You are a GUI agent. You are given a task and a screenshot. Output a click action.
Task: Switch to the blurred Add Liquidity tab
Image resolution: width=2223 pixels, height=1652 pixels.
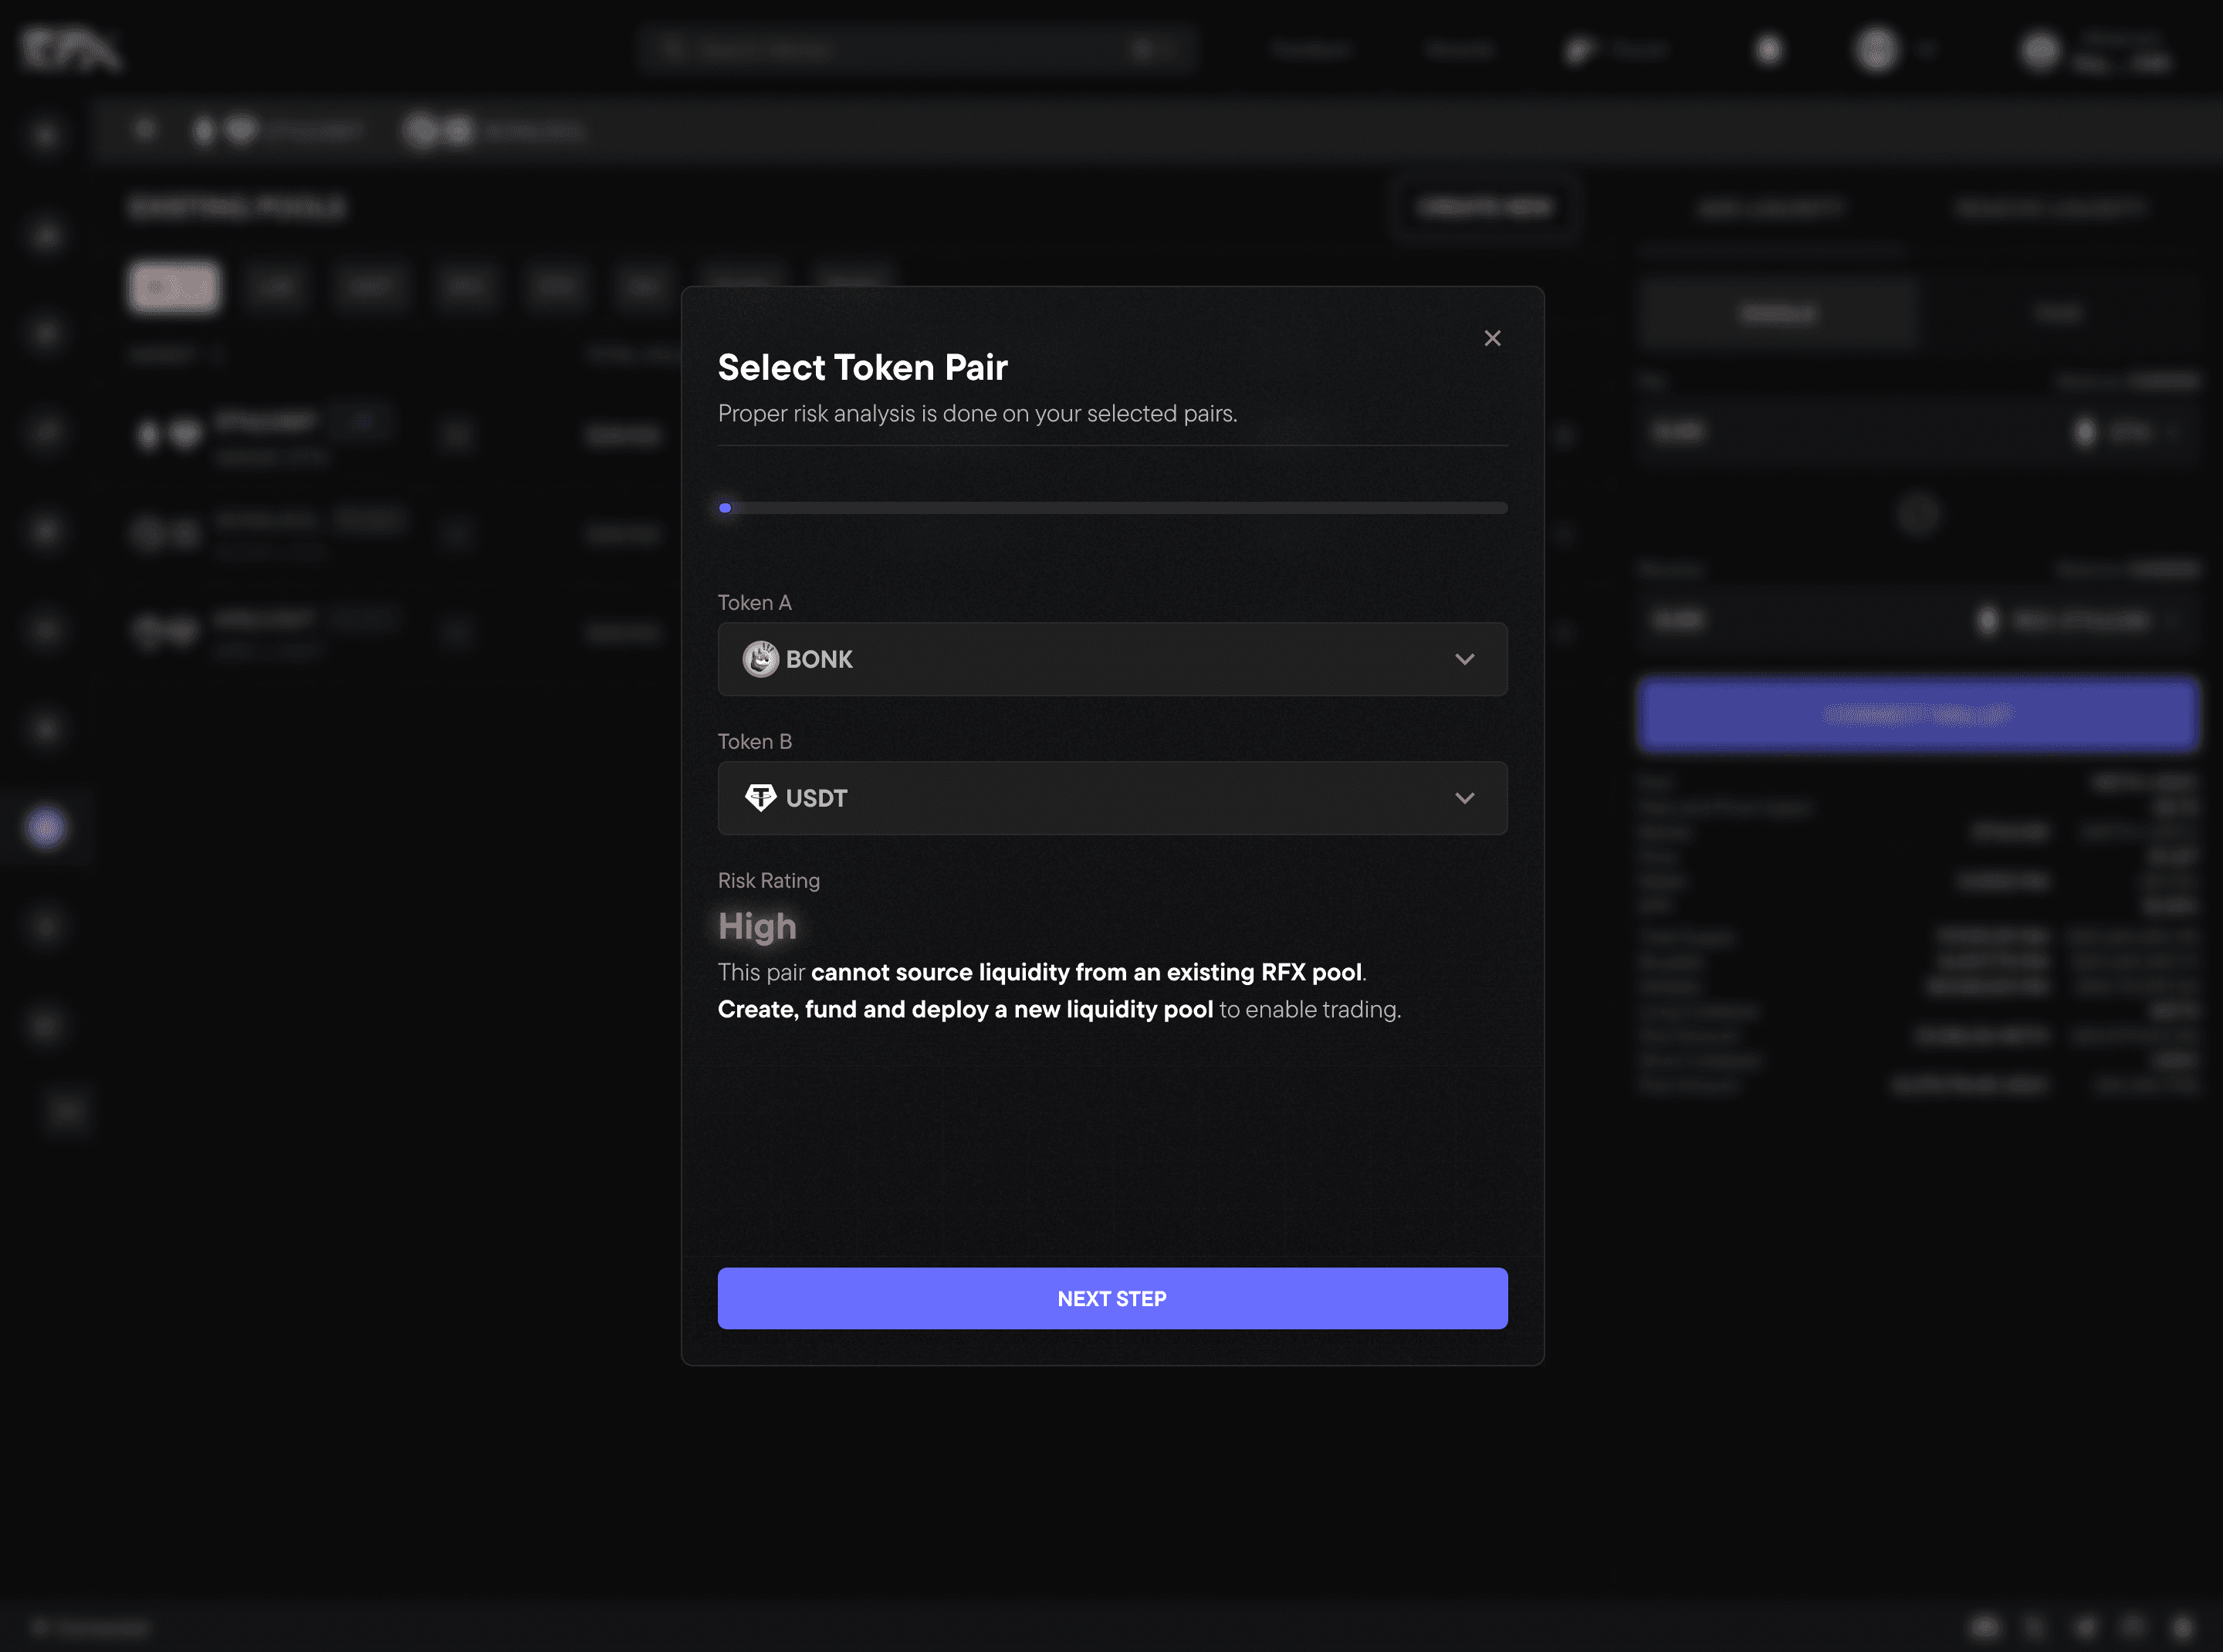[1770, 208]
